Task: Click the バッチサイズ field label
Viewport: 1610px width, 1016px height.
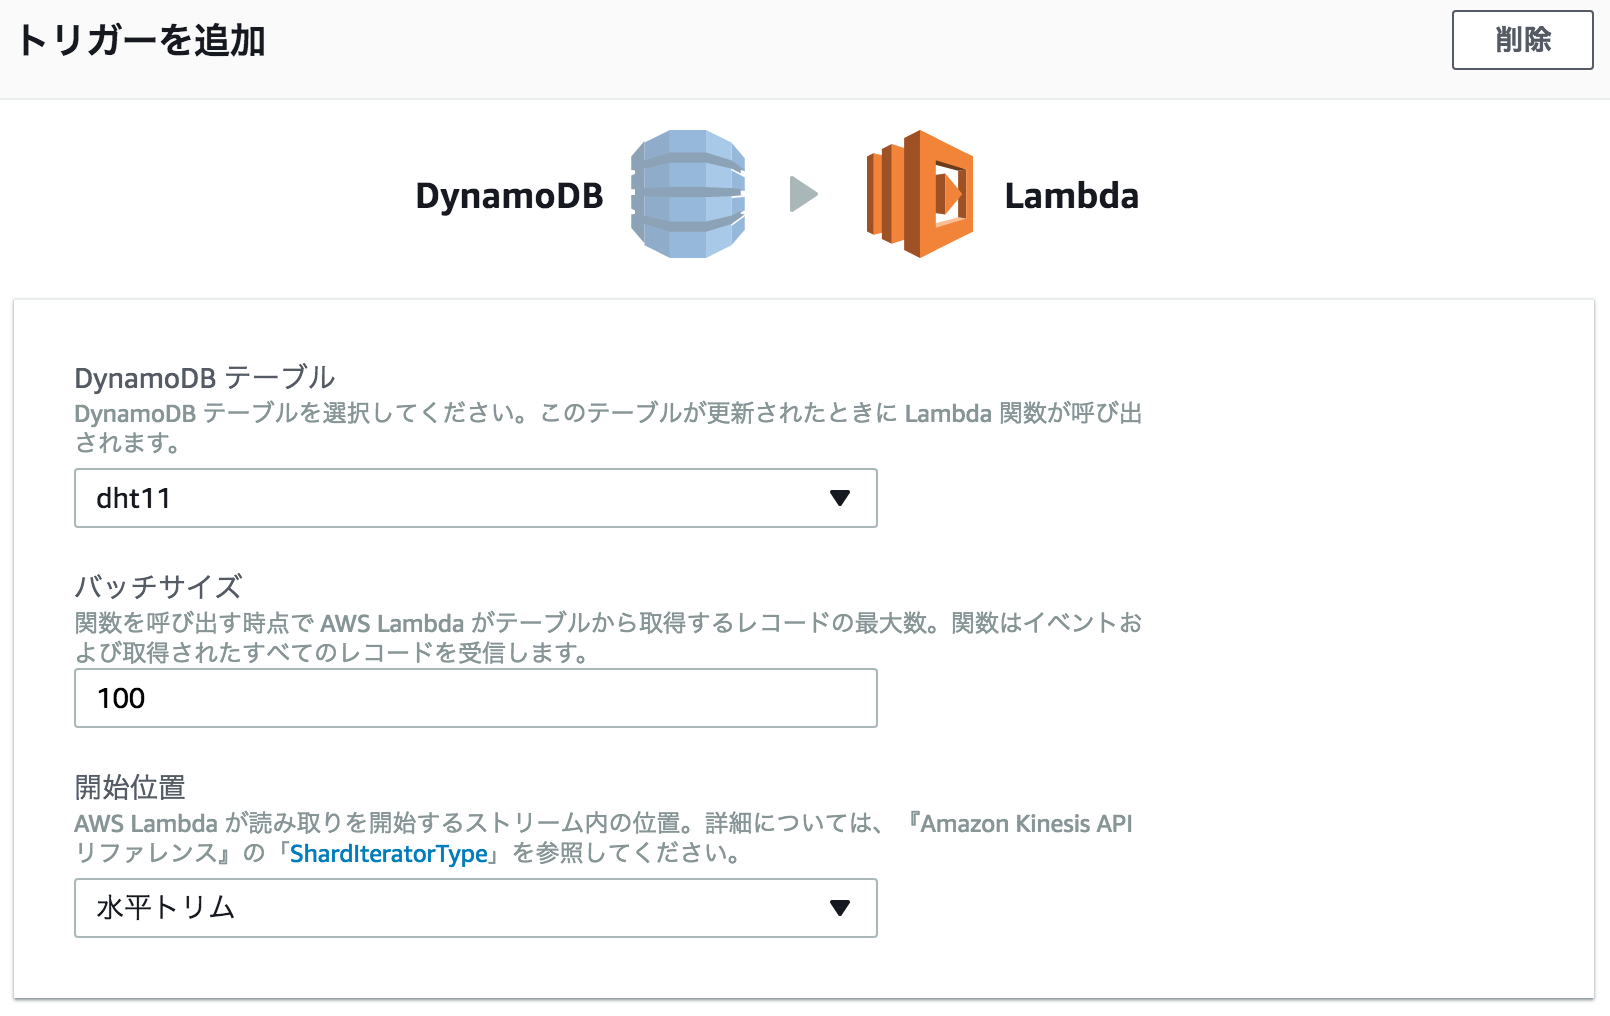Action: (159, 587)
